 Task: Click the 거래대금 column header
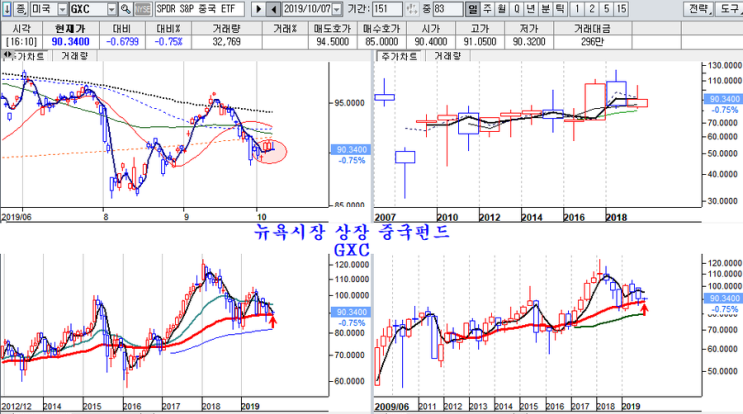[592, 28]
